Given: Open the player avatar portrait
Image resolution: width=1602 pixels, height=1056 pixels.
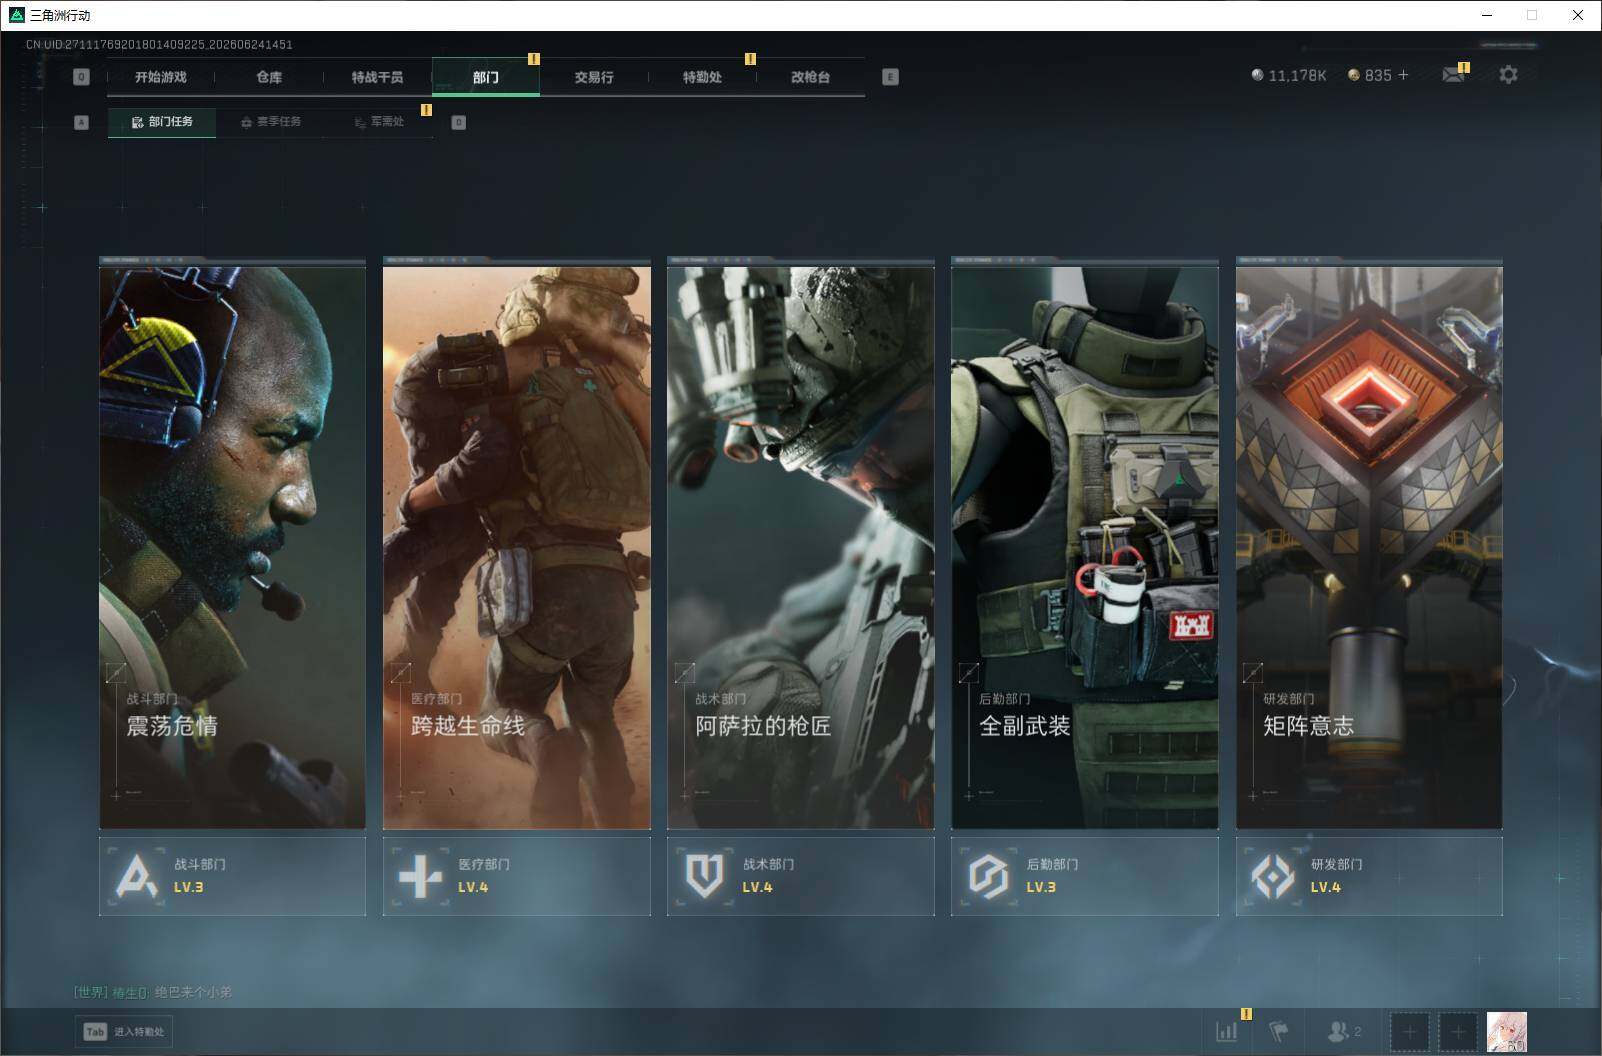Looking at the screenshot, I should [1507, 1031].
